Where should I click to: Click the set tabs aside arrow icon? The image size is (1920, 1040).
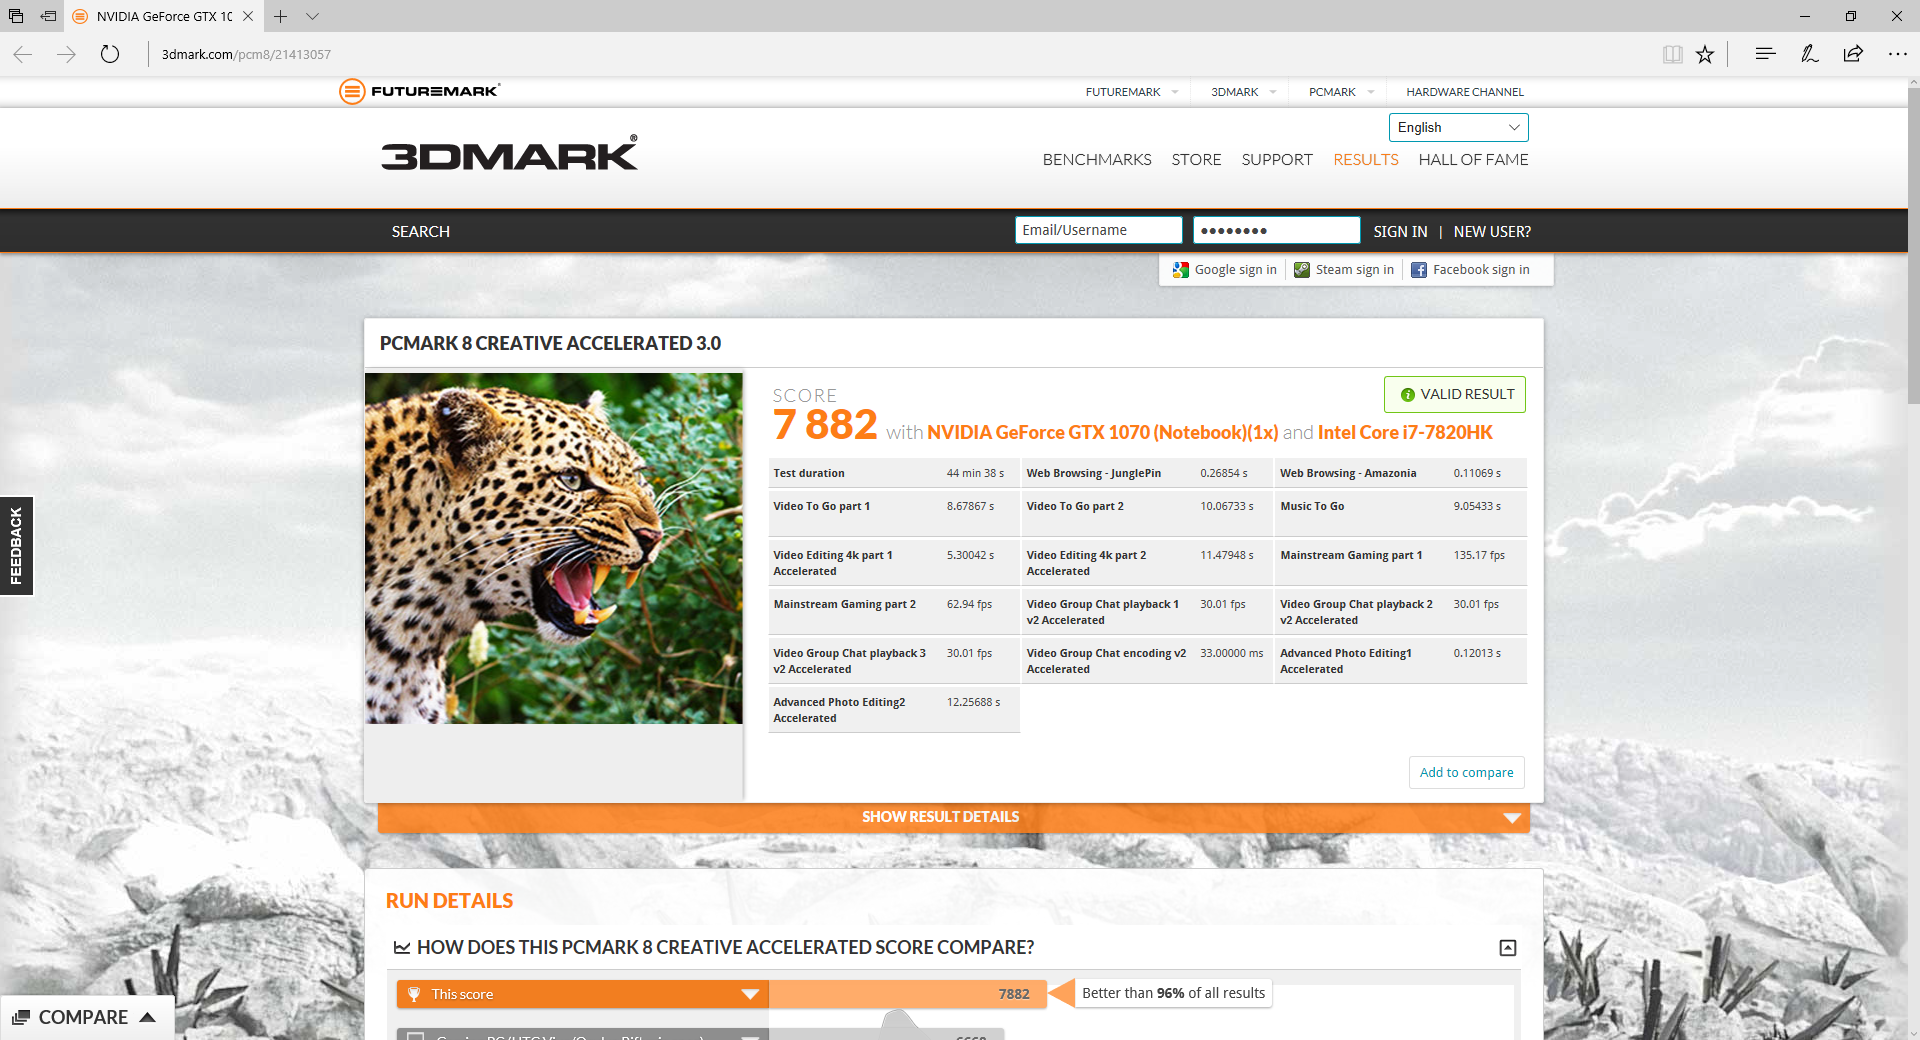tap(48, 16)
